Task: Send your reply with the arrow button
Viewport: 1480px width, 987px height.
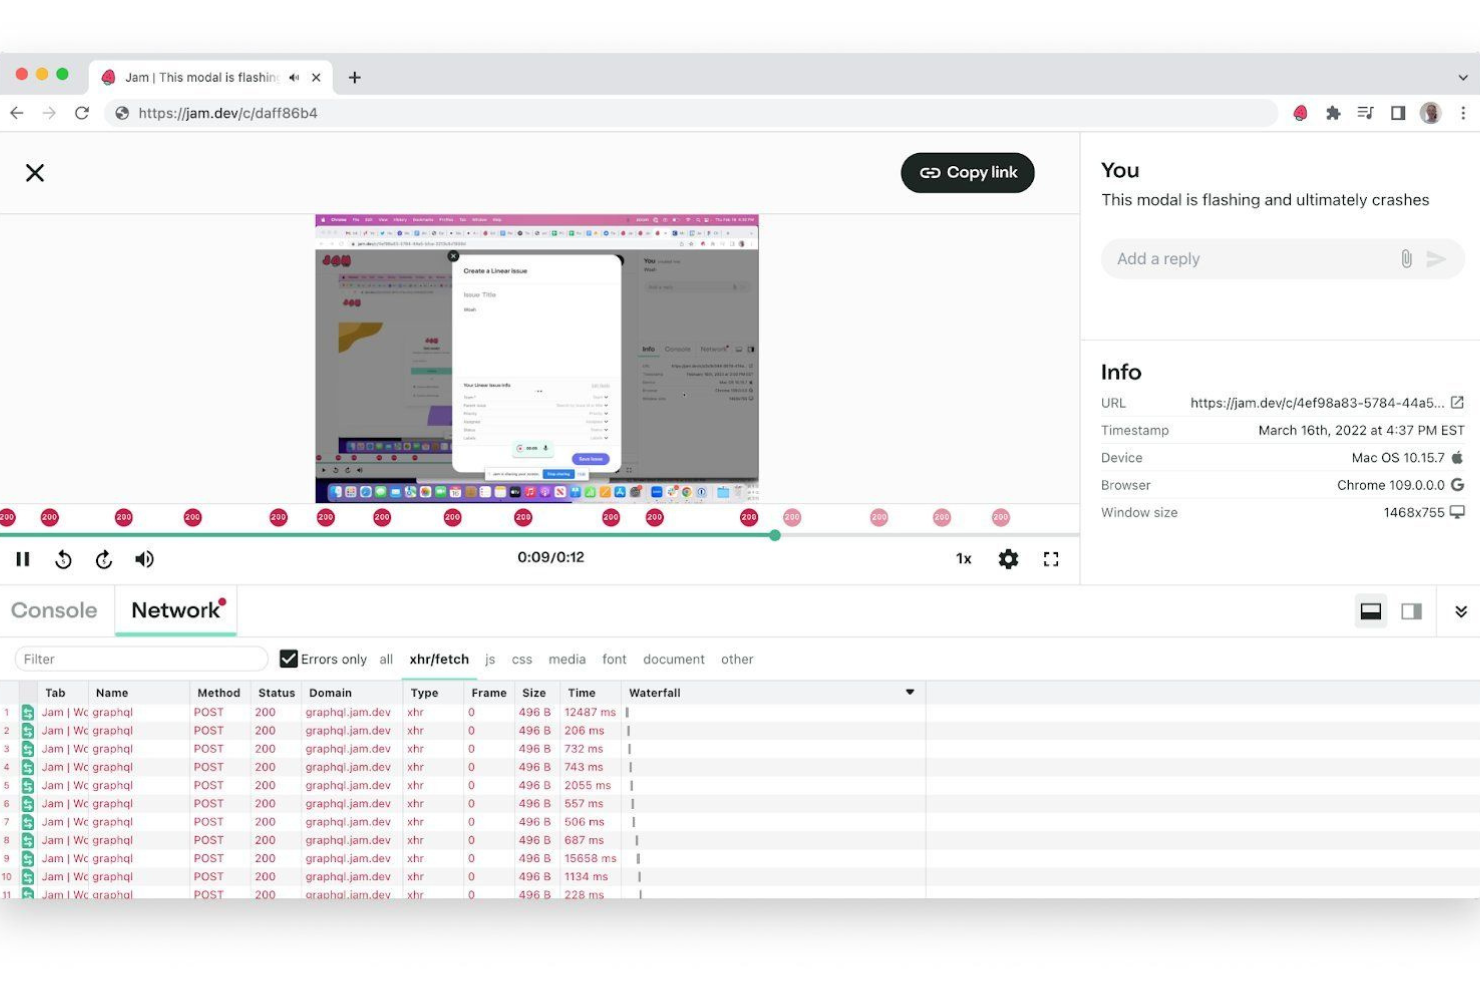Action: click(x=1436, y=258)
